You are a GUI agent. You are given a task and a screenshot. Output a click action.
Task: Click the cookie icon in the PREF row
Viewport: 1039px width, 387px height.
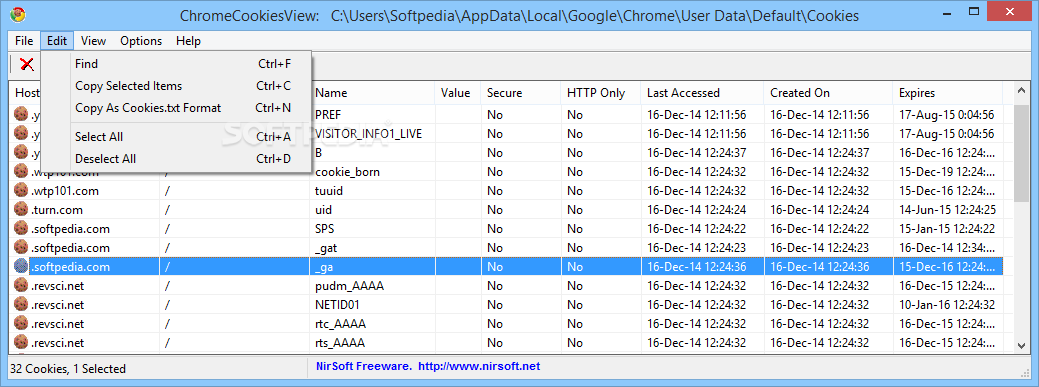click(x=21, y=114)
